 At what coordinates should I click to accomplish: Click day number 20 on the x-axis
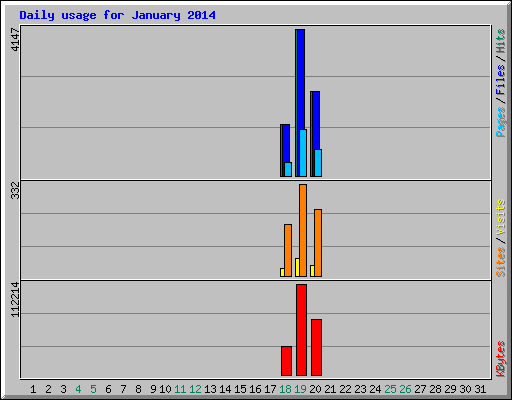click(x=315, y=389)
